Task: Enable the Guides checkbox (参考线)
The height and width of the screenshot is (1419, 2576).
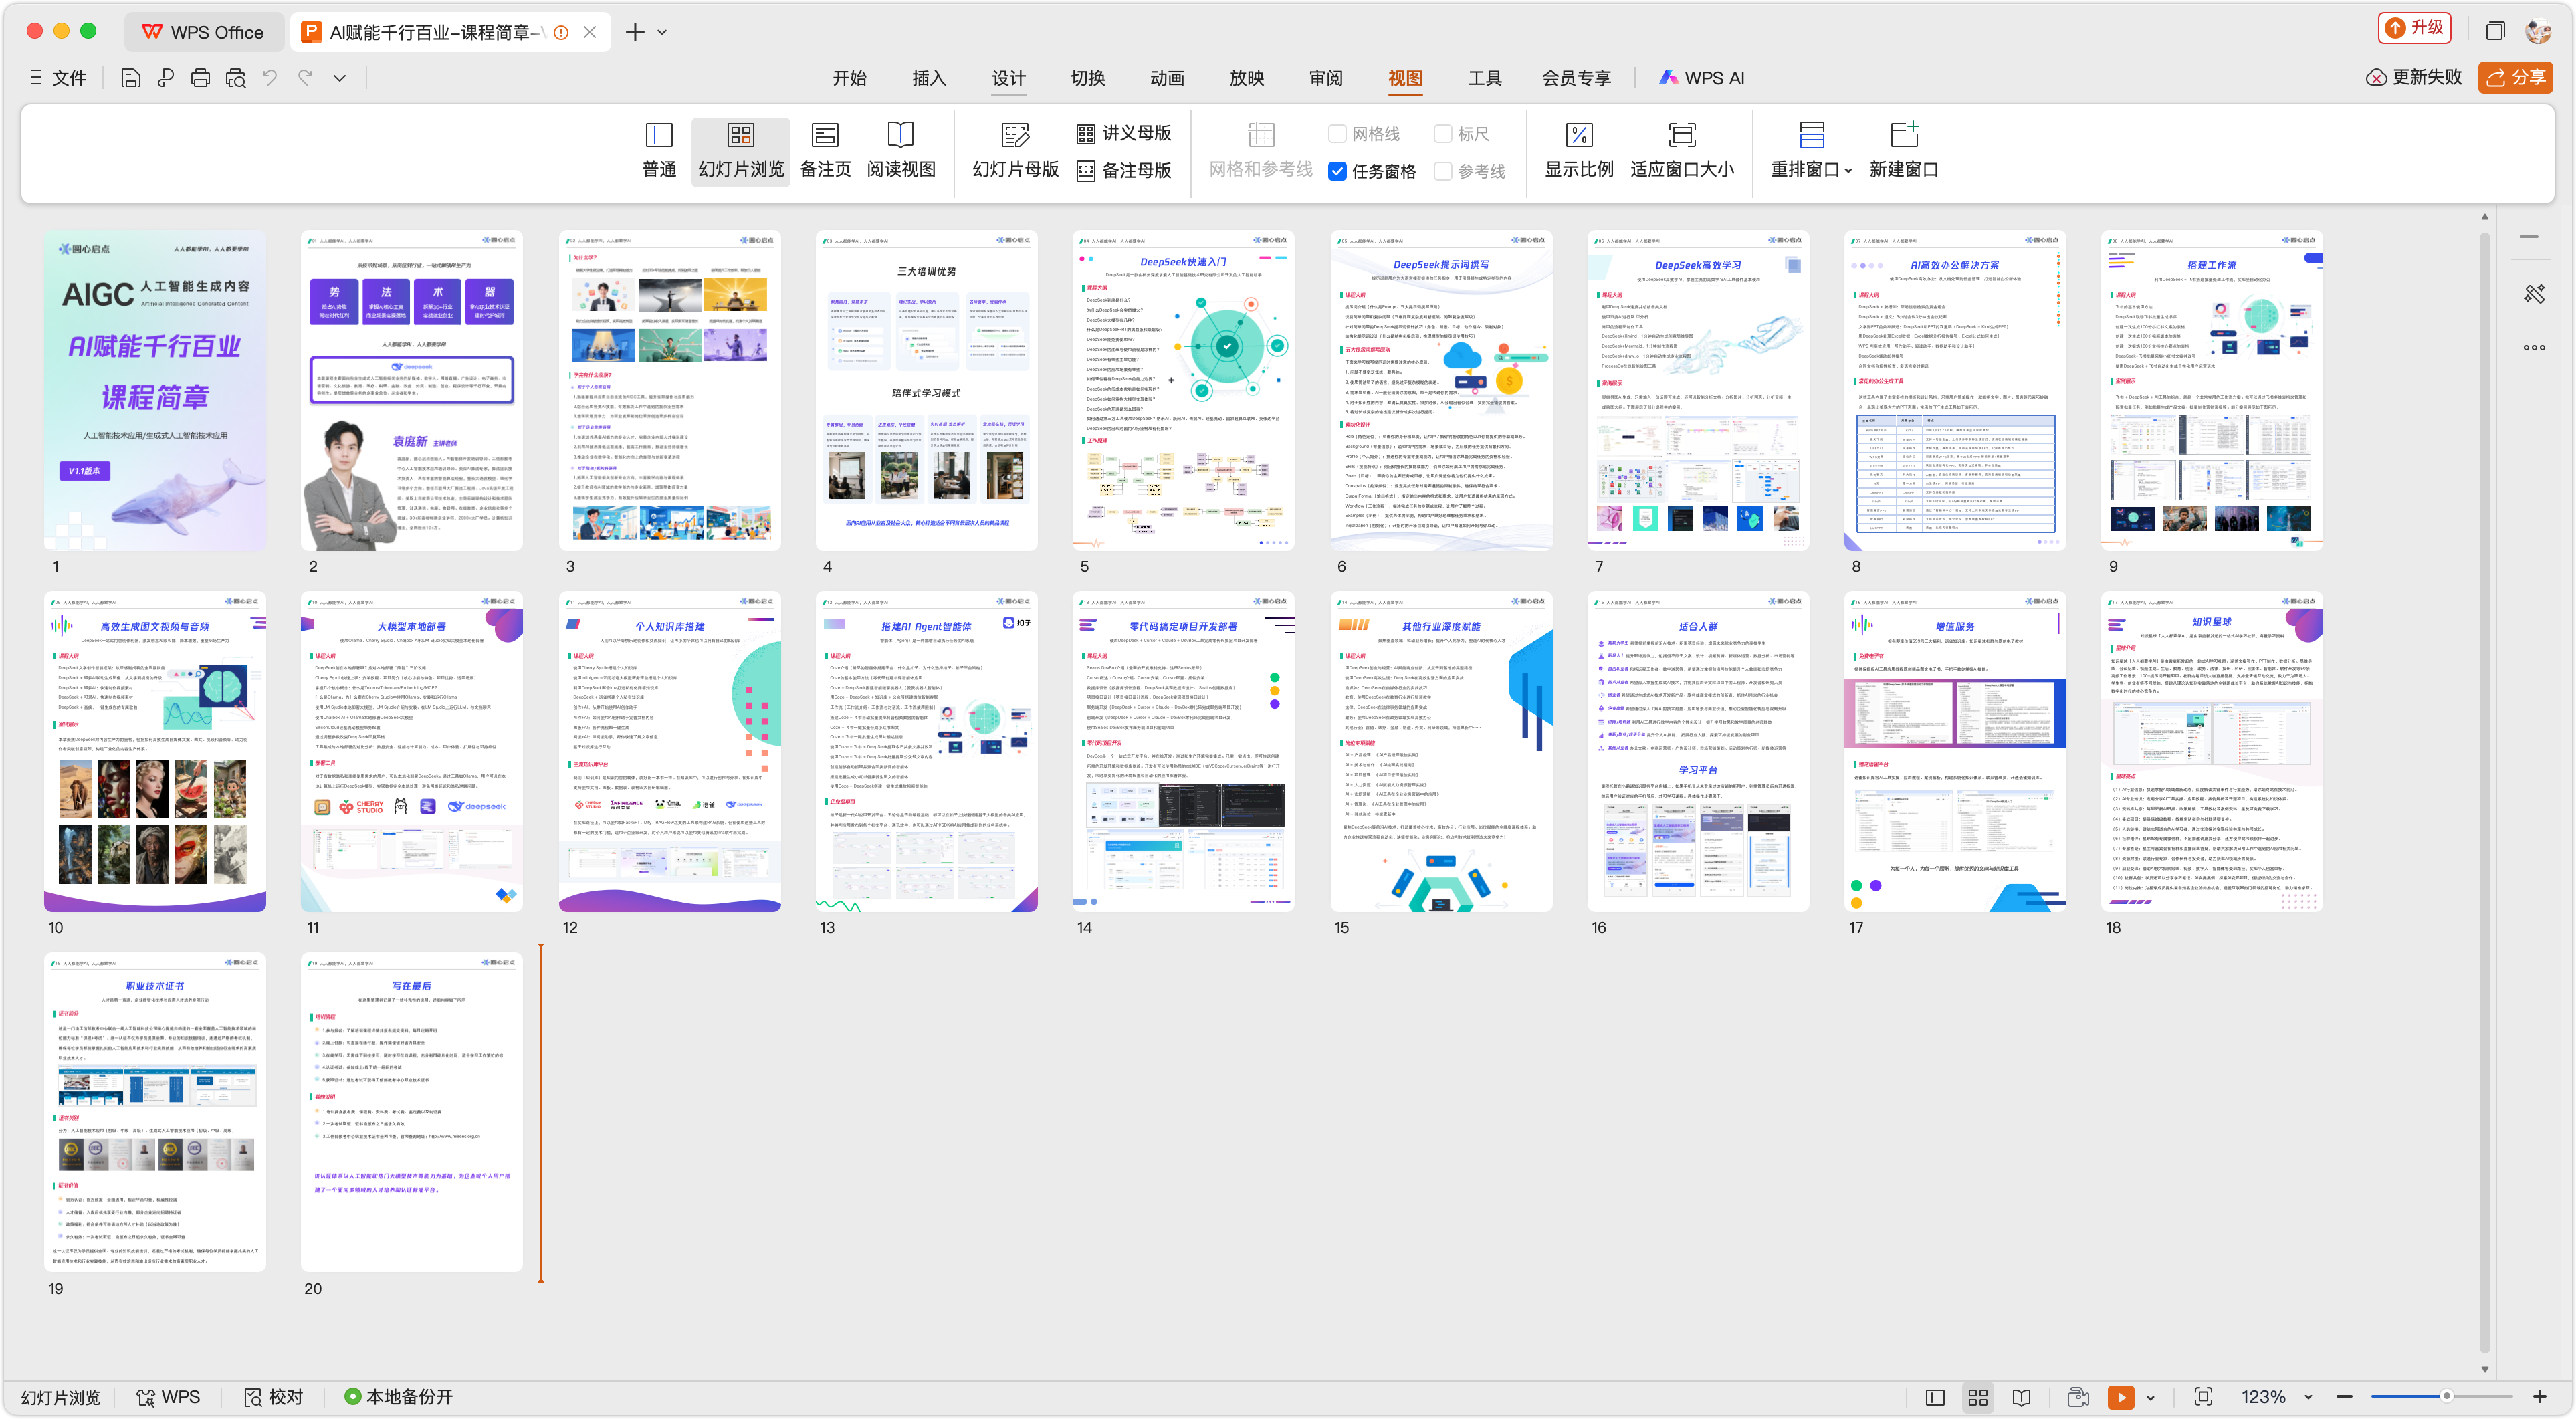Action: coord(1442,171)
